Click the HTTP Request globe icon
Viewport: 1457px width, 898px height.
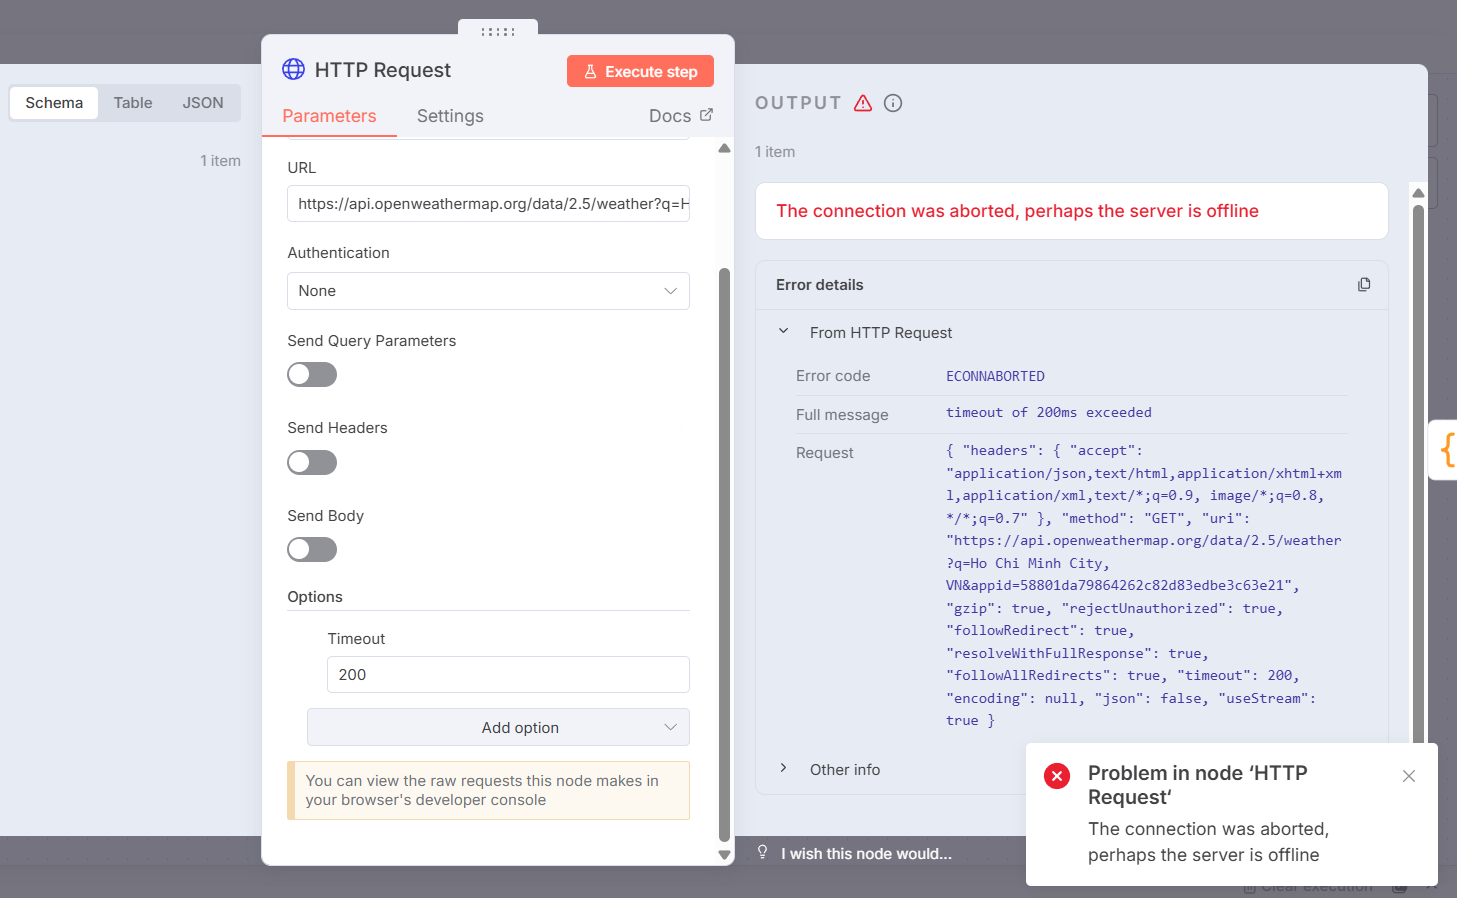pos(293,69)
